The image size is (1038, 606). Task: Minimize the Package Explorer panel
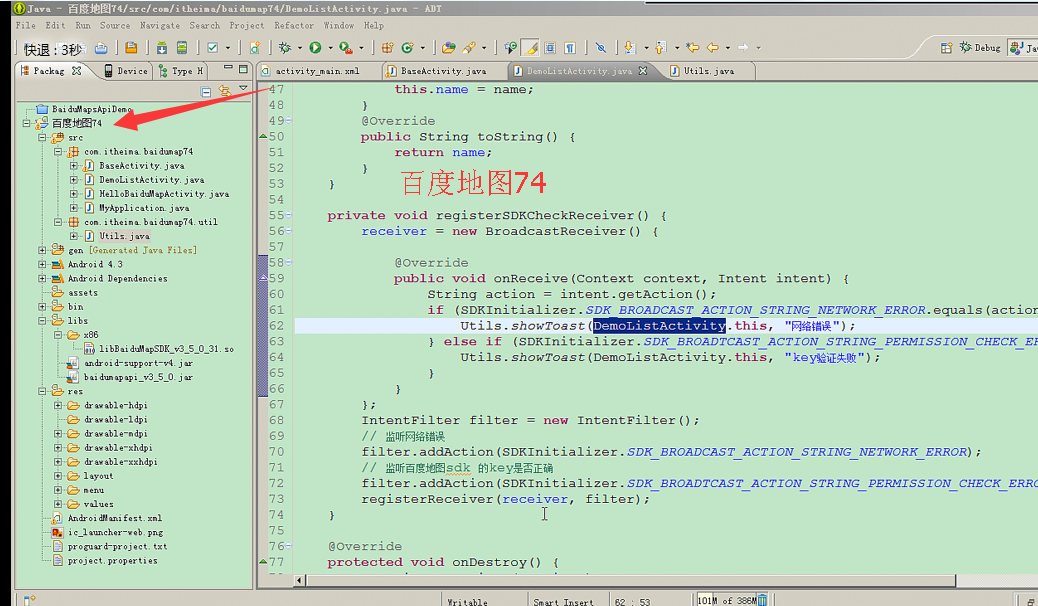pos(228,68)
